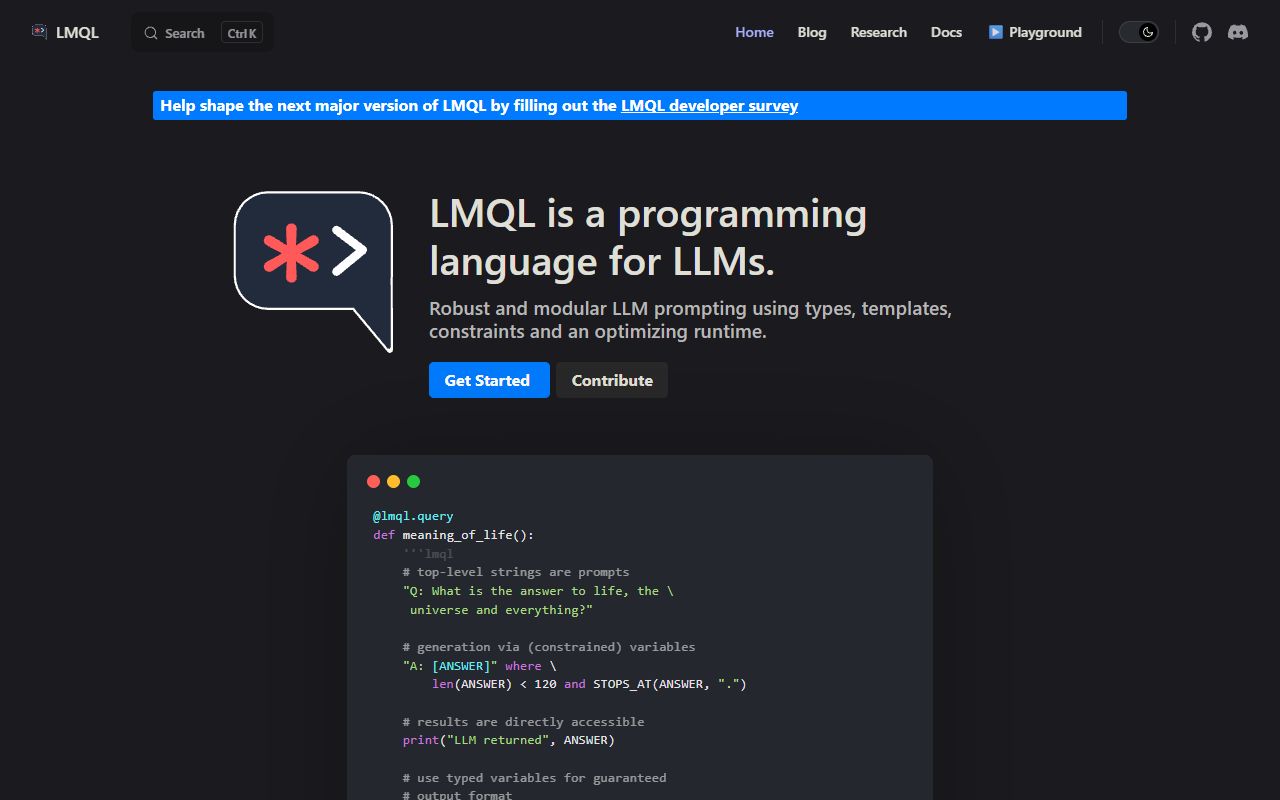Click the green dot on the code window
This screenshot has width=1280, height=800.
point(413,481)
